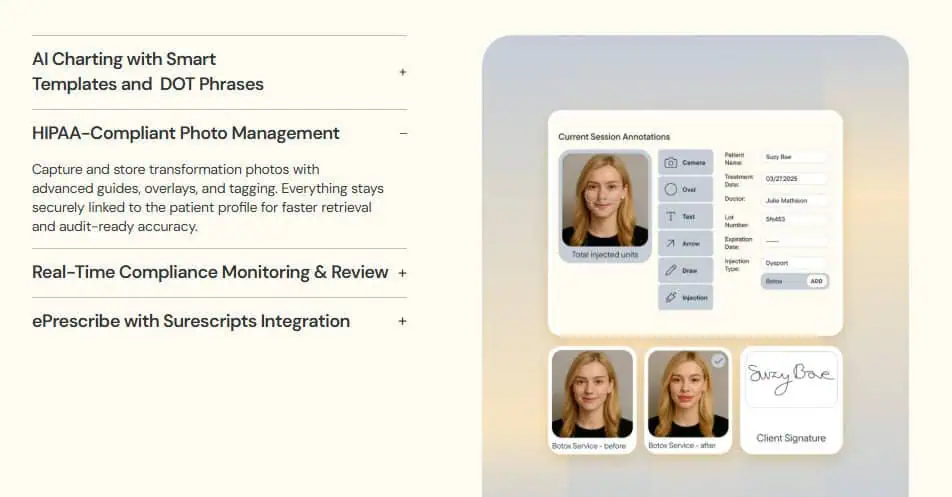Click the ADD button beside Botox

click(x=816, y=282)
